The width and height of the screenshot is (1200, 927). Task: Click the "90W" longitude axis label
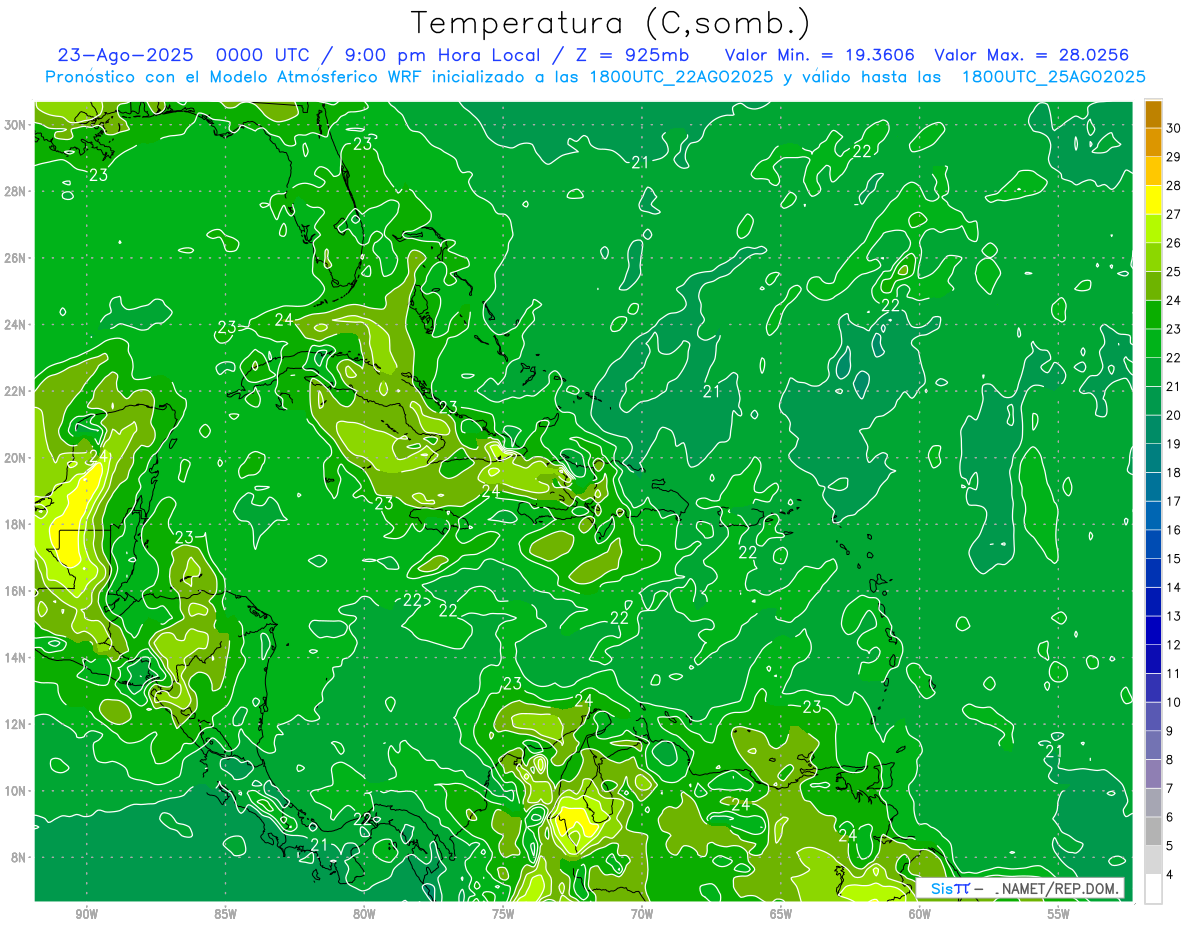tap(86, 914)
